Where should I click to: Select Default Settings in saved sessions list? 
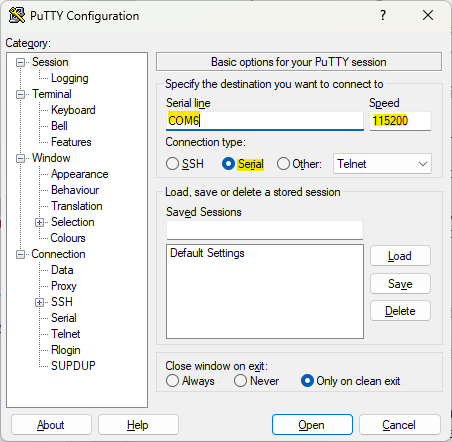click(x=207, y=253)
